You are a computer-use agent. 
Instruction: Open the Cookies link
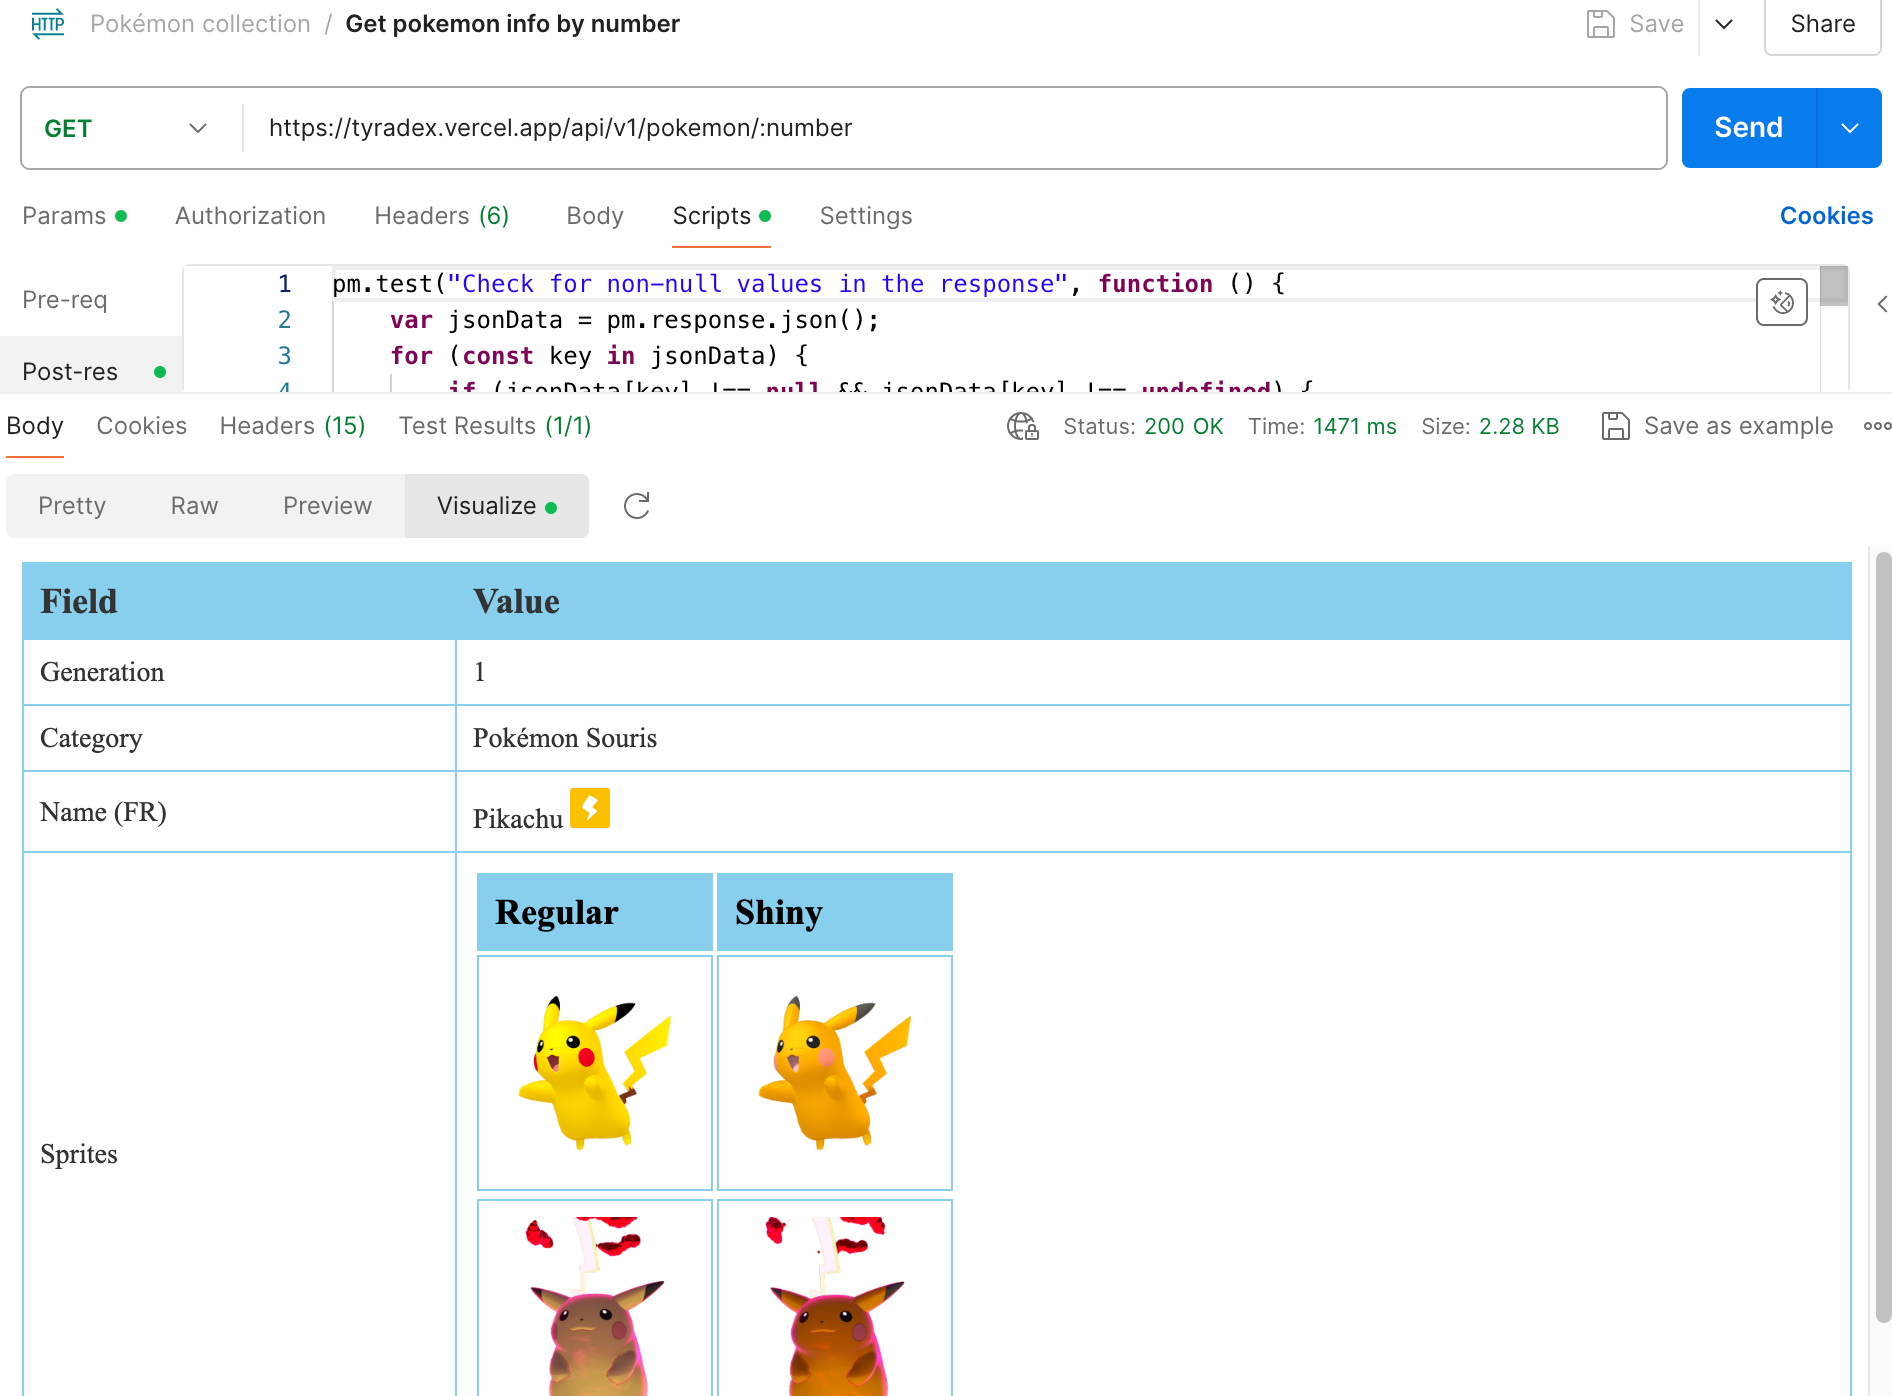click(x=1826, y=216)
